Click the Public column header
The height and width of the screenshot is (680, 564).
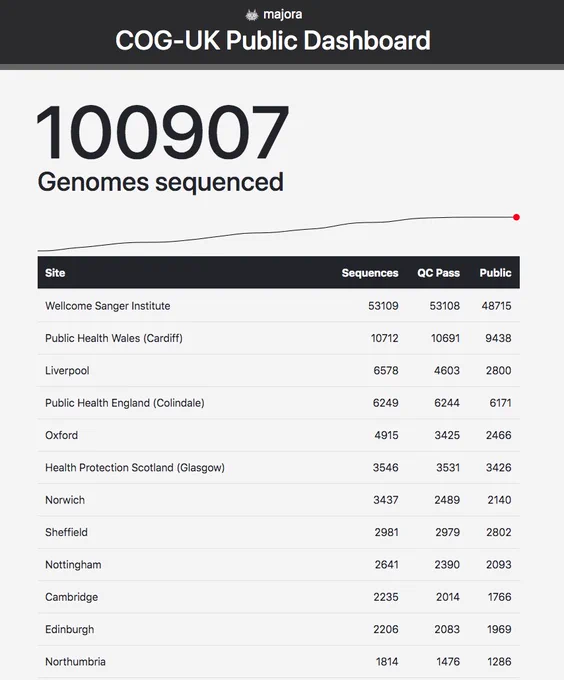[495, 273]
